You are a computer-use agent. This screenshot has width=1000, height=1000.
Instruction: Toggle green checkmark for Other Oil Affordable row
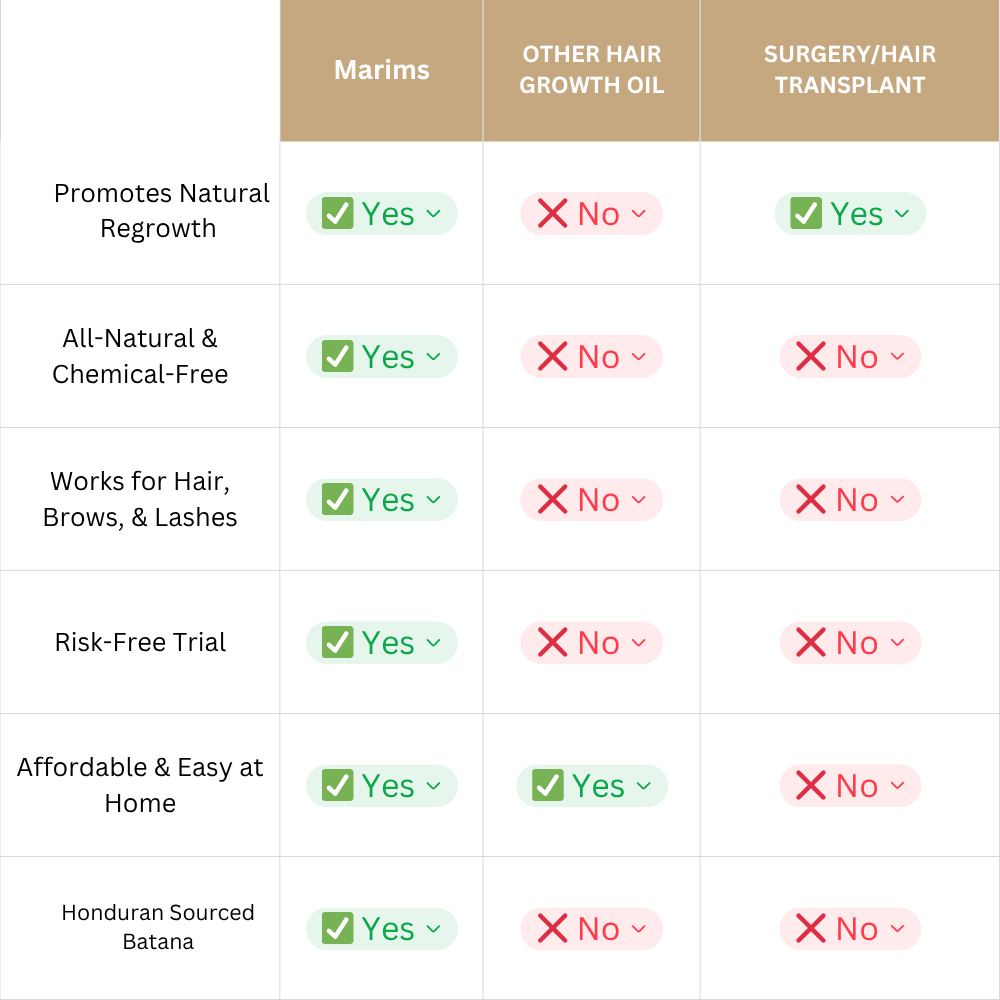click(x=548, y=786)
